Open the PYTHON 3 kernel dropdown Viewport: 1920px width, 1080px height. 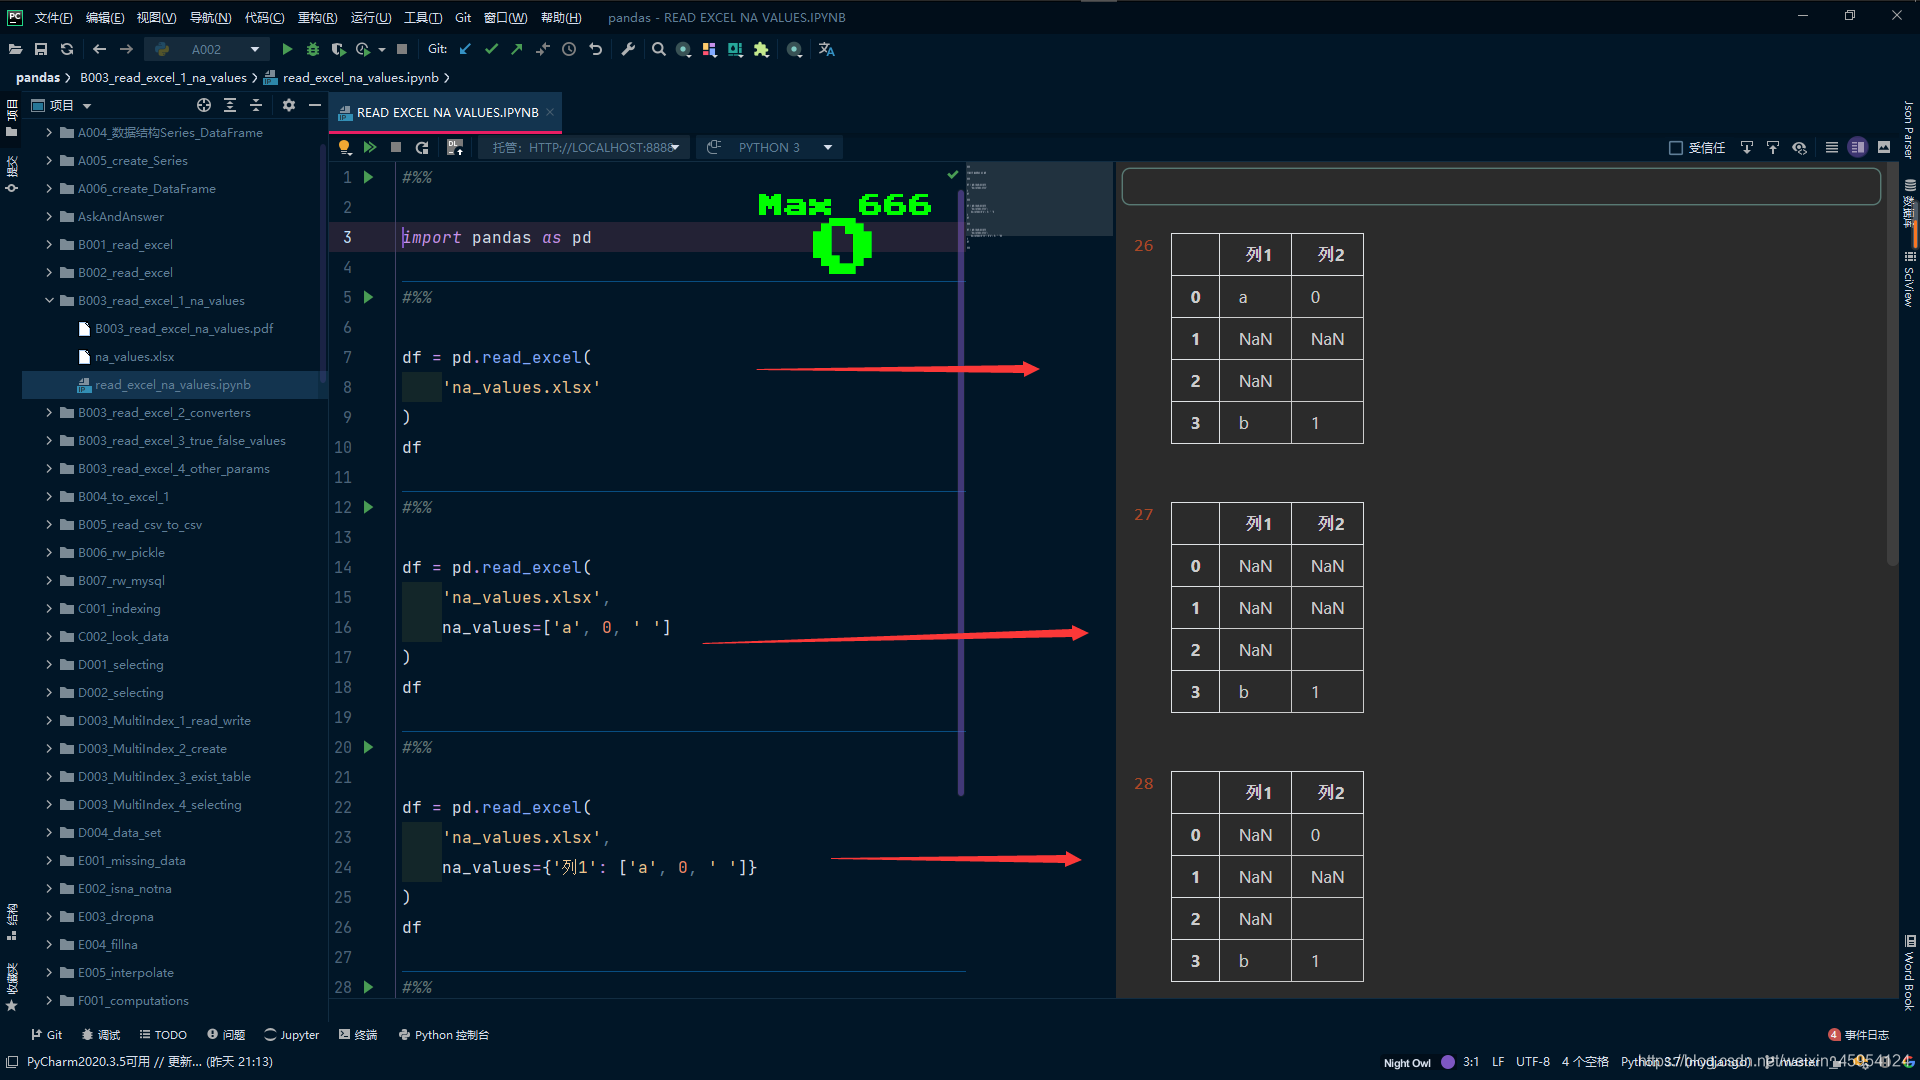[x=769, y=147]
